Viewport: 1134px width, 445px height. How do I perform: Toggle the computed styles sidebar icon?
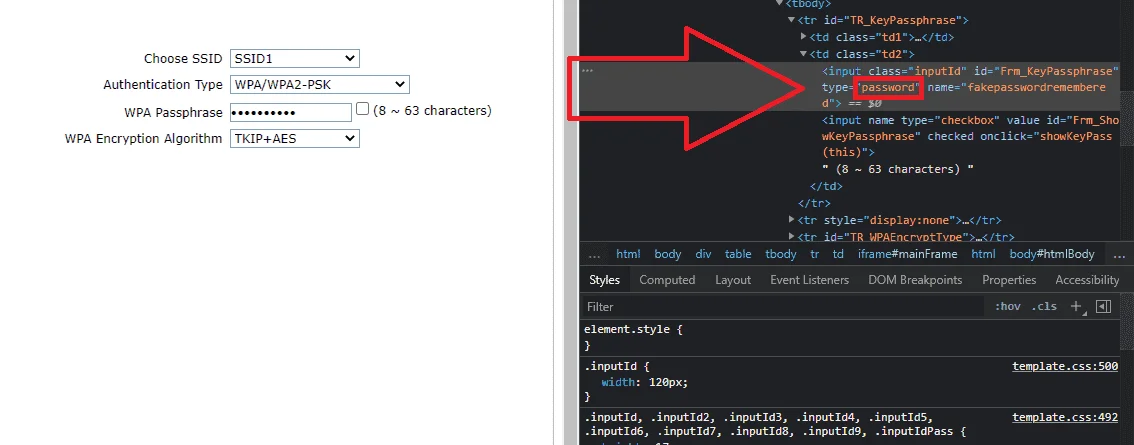(x=1103, y=307)
